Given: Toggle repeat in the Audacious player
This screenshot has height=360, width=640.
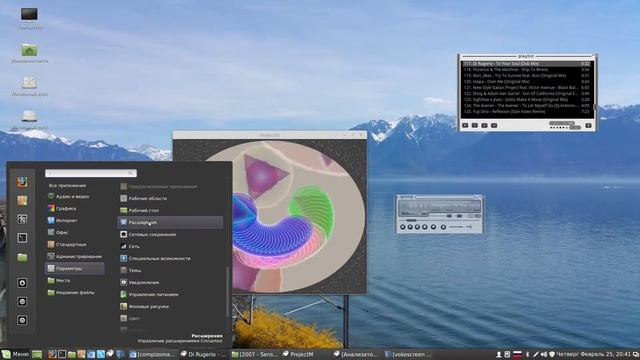Looking at the screenshot, I should (469, 227).
